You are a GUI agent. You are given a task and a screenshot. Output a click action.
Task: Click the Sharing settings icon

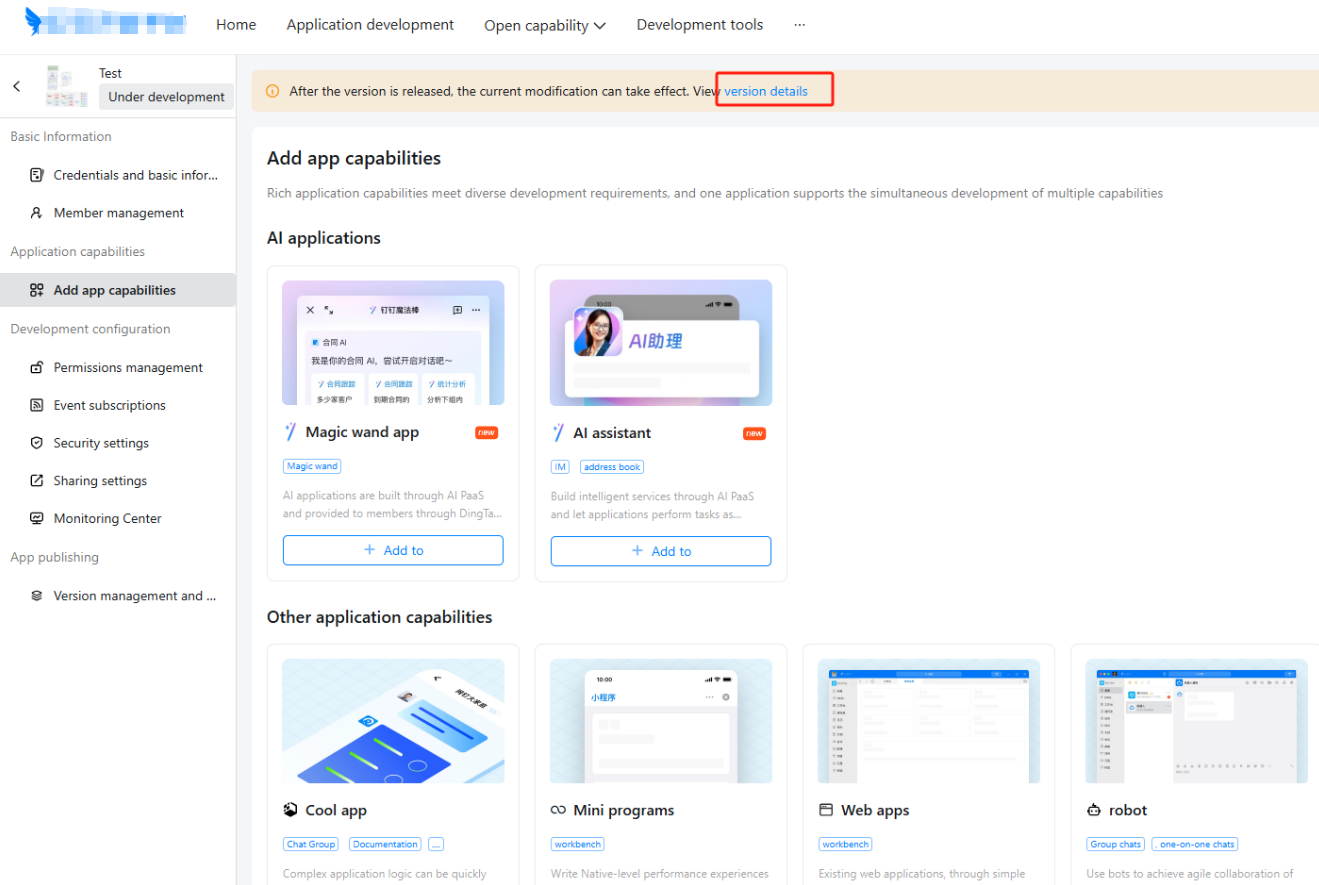click(x=37, y=481)
